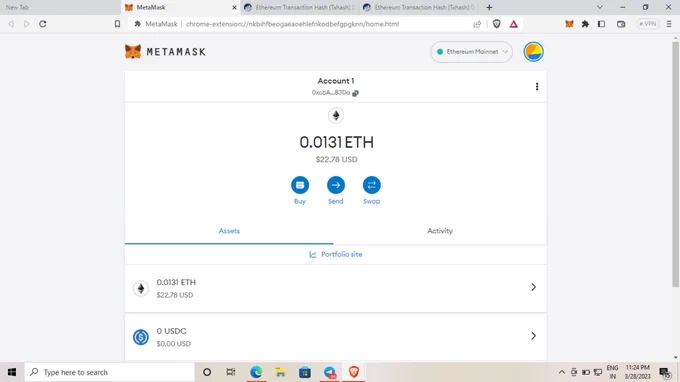Click the share page icon
680x382 pixels.
477,24
